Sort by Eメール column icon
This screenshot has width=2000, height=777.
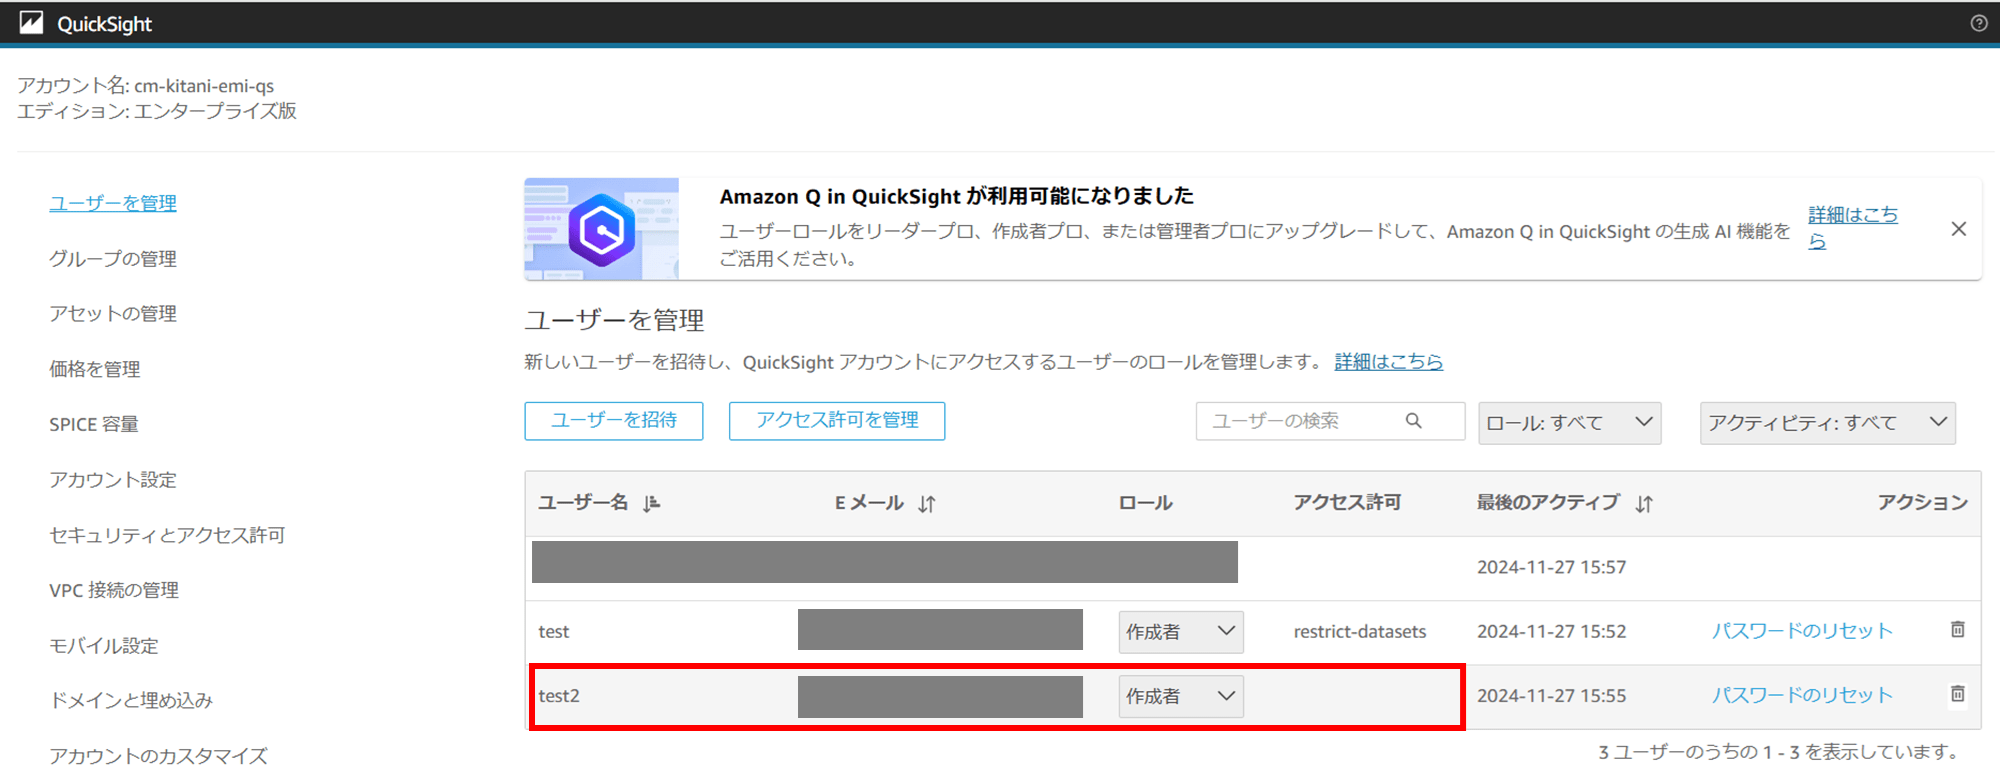point(927,503)
